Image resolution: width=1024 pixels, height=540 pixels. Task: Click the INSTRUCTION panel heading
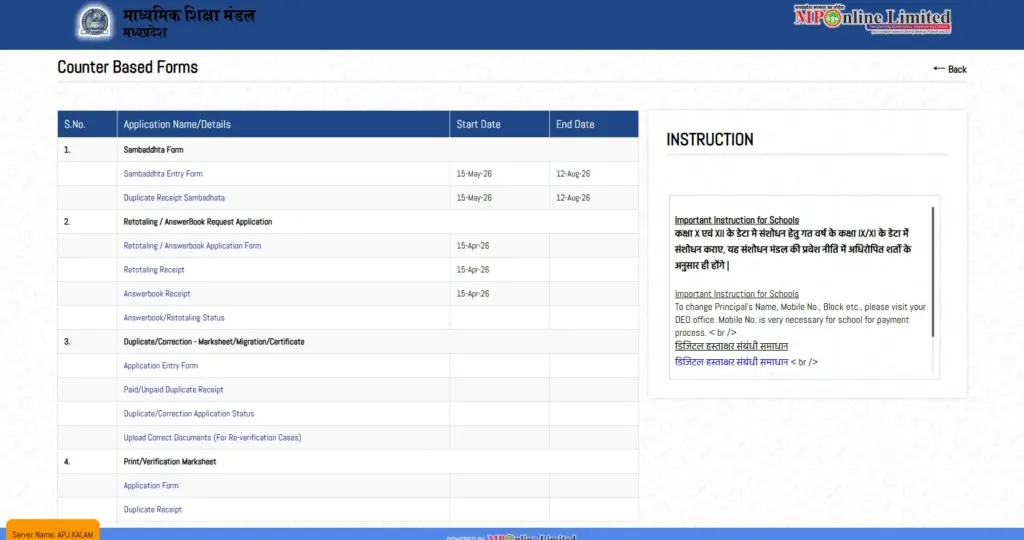[710, 139]
